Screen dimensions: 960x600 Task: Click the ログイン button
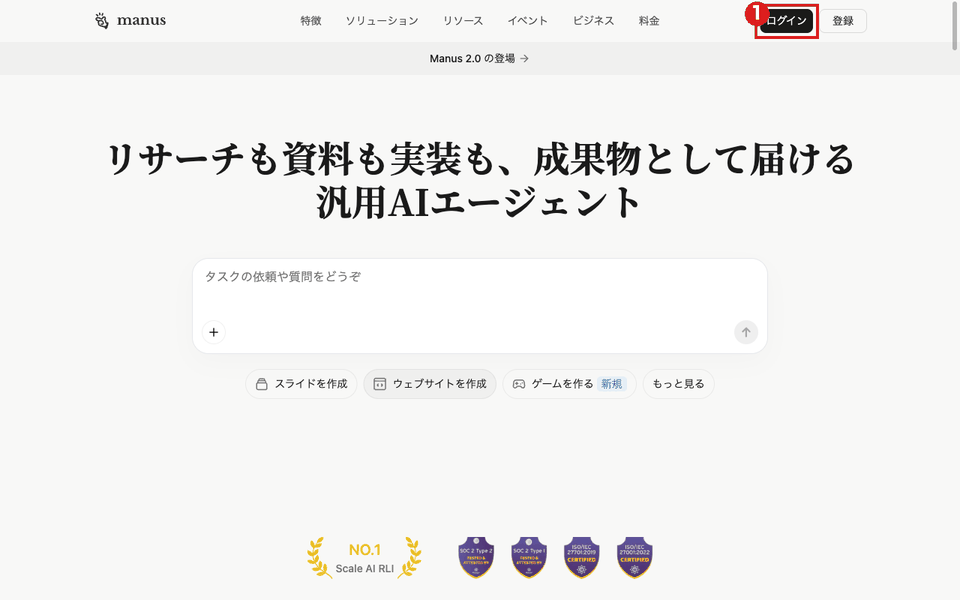pos(786,21)
